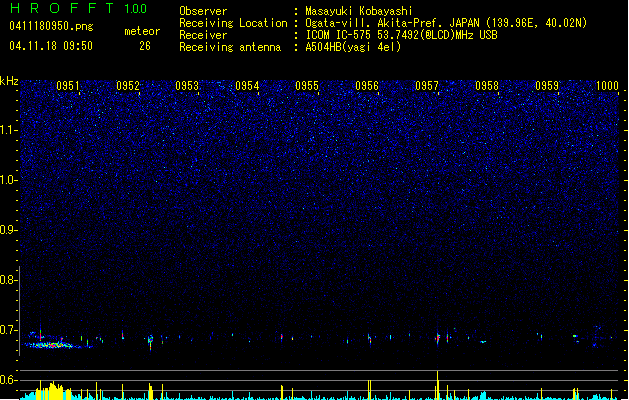This screenshot has height=400, width=629.
Task: Click the 'Receiving antenna' field label
Action: [x=230, y=47]
